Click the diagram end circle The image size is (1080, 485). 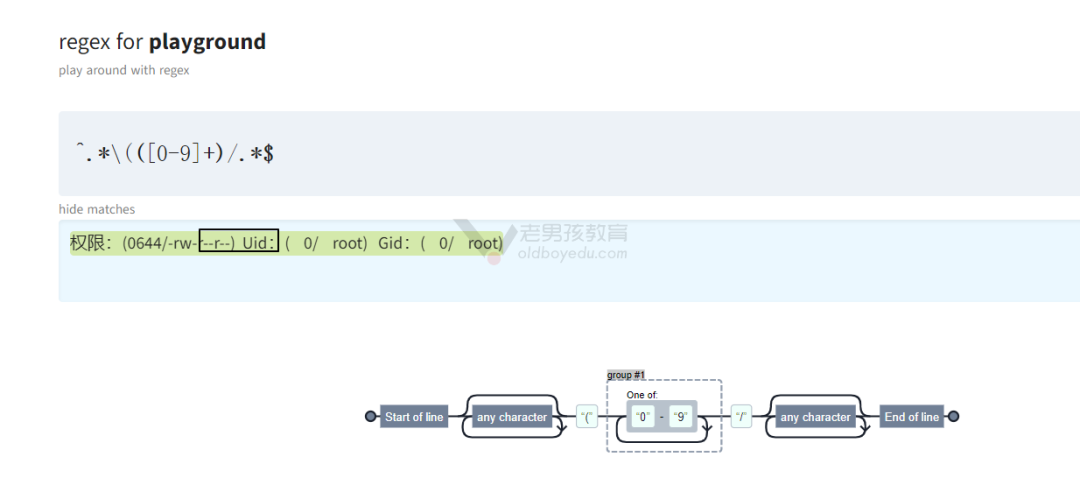953,417
